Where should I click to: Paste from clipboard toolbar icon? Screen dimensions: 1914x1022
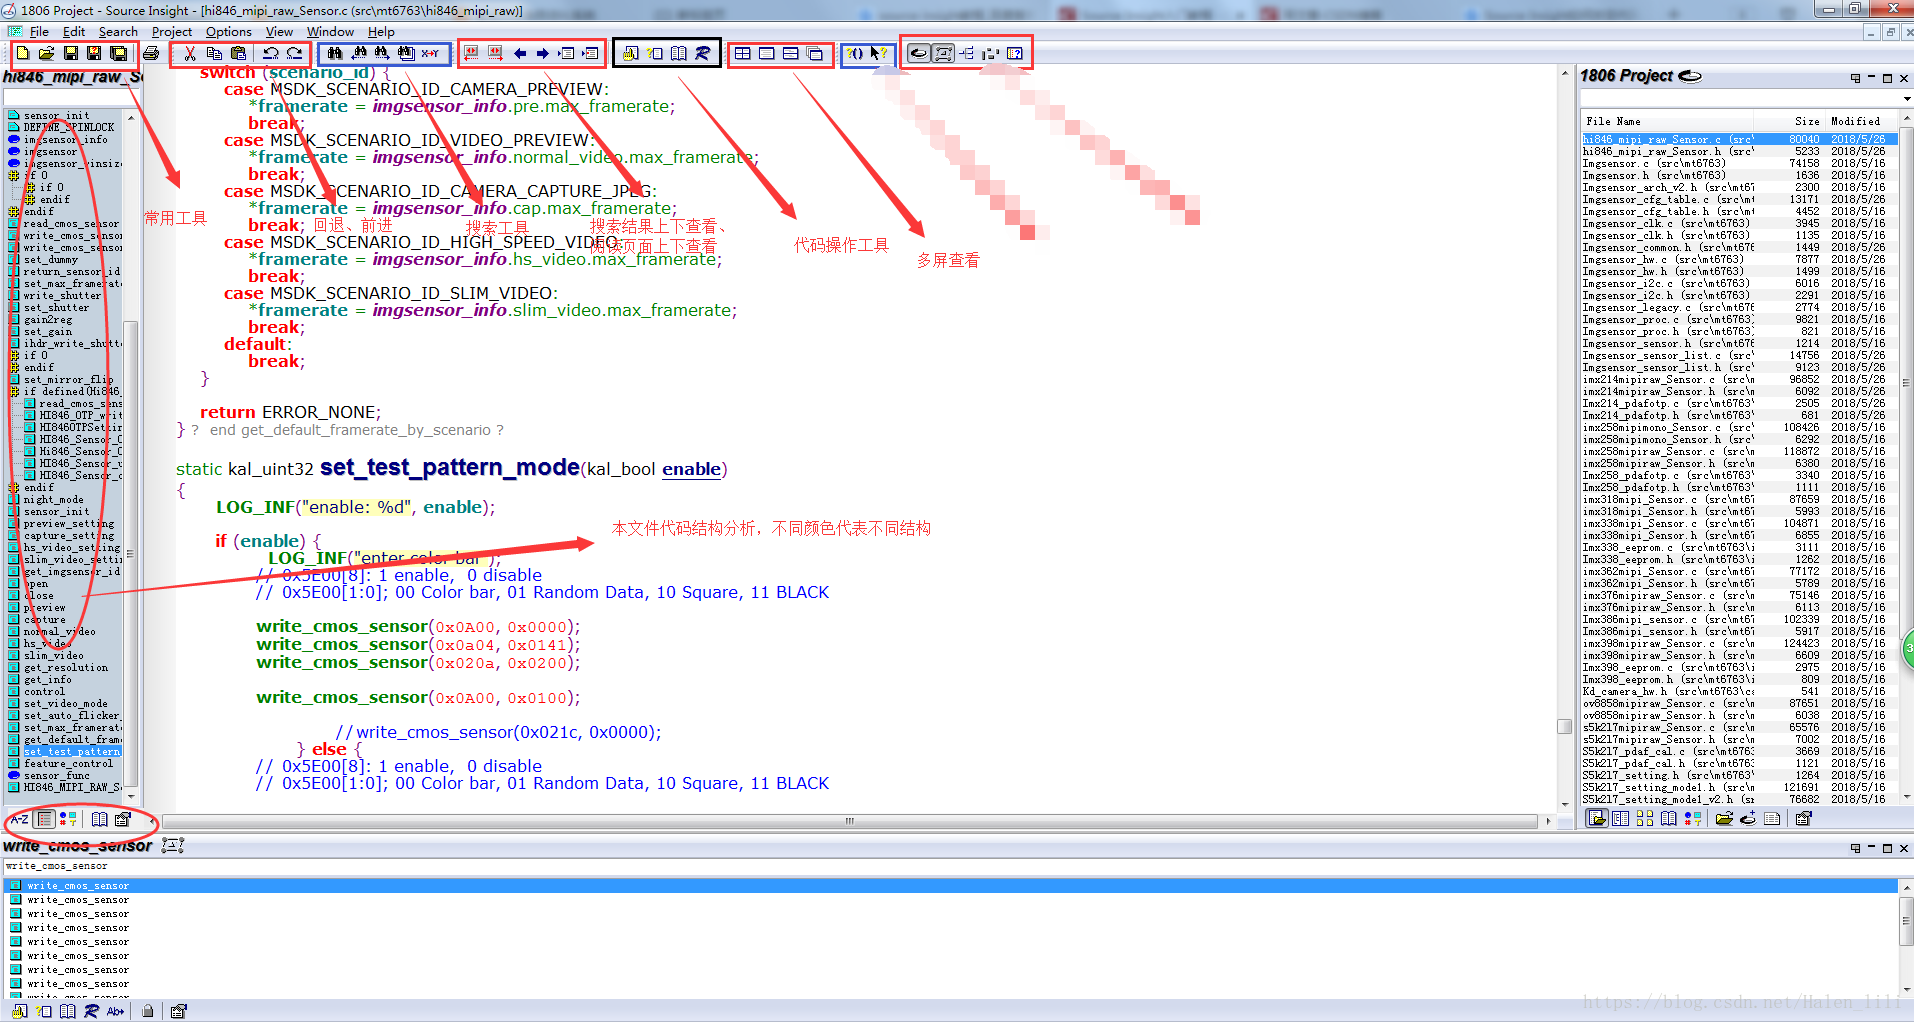238,53
